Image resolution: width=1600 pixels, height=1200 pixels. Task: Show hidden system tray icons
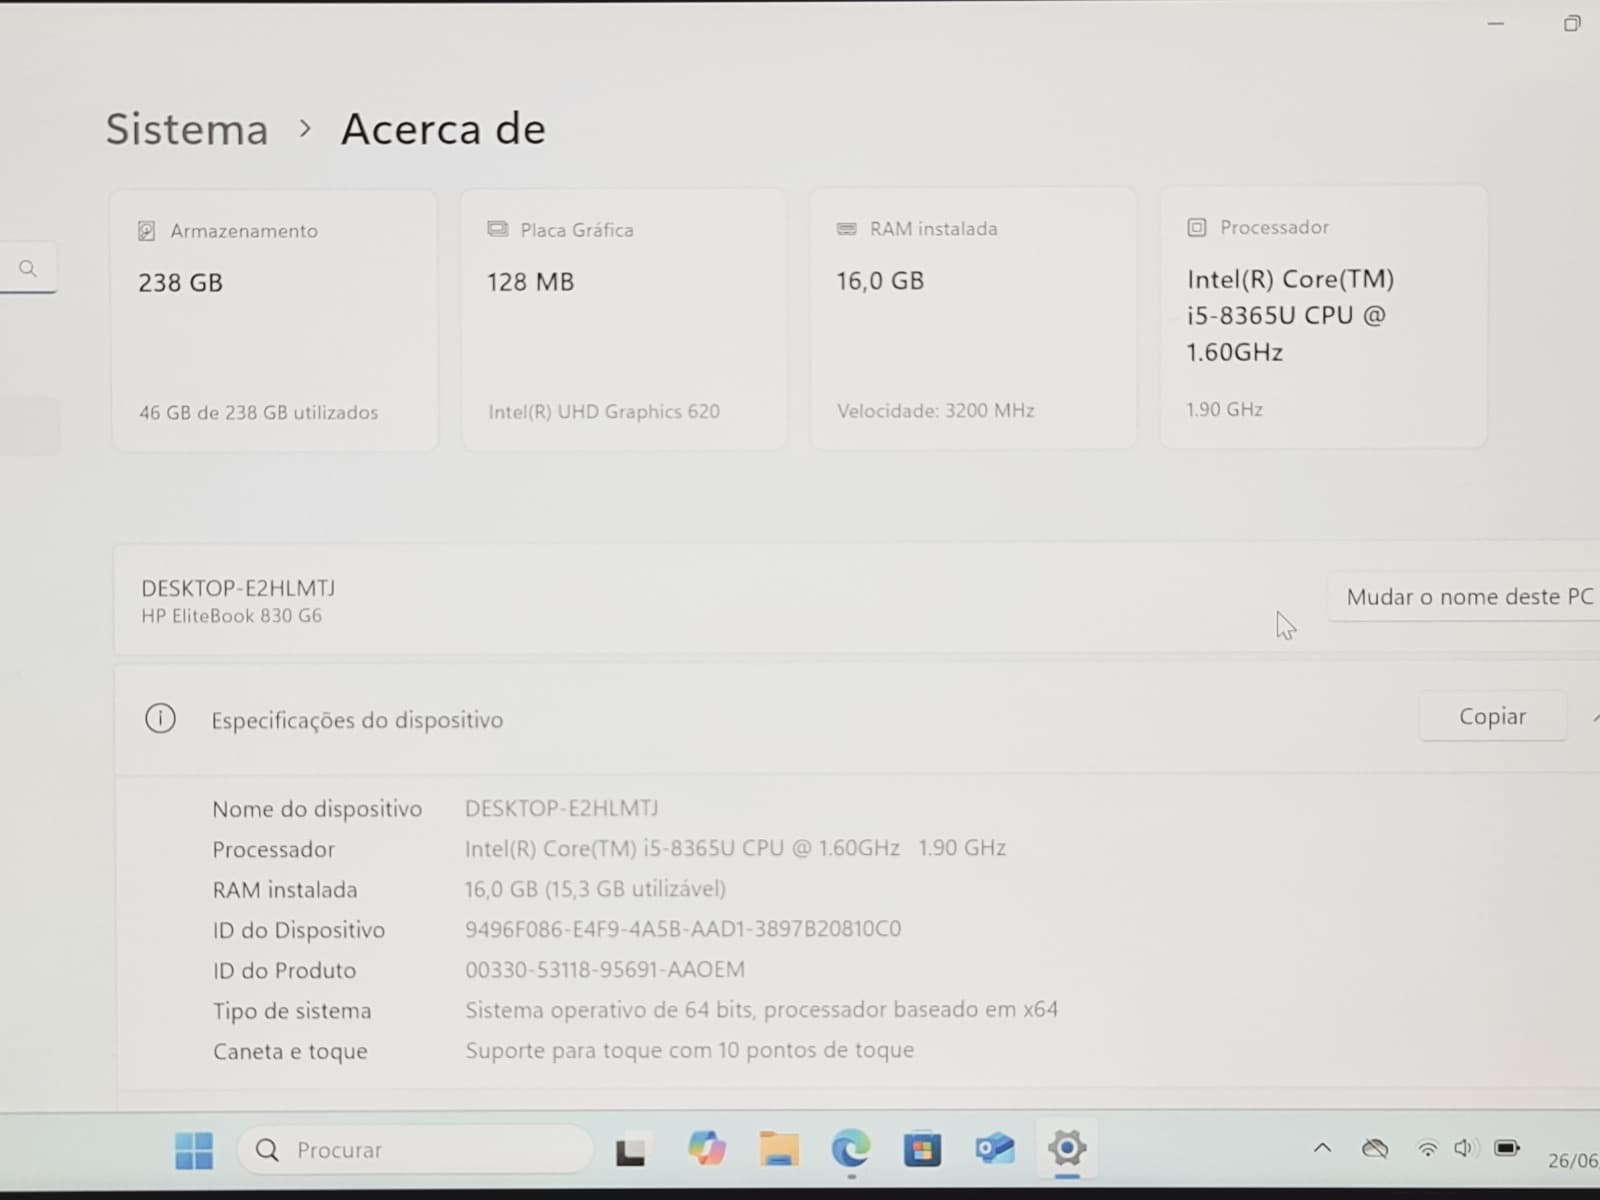(1322, 1148)
